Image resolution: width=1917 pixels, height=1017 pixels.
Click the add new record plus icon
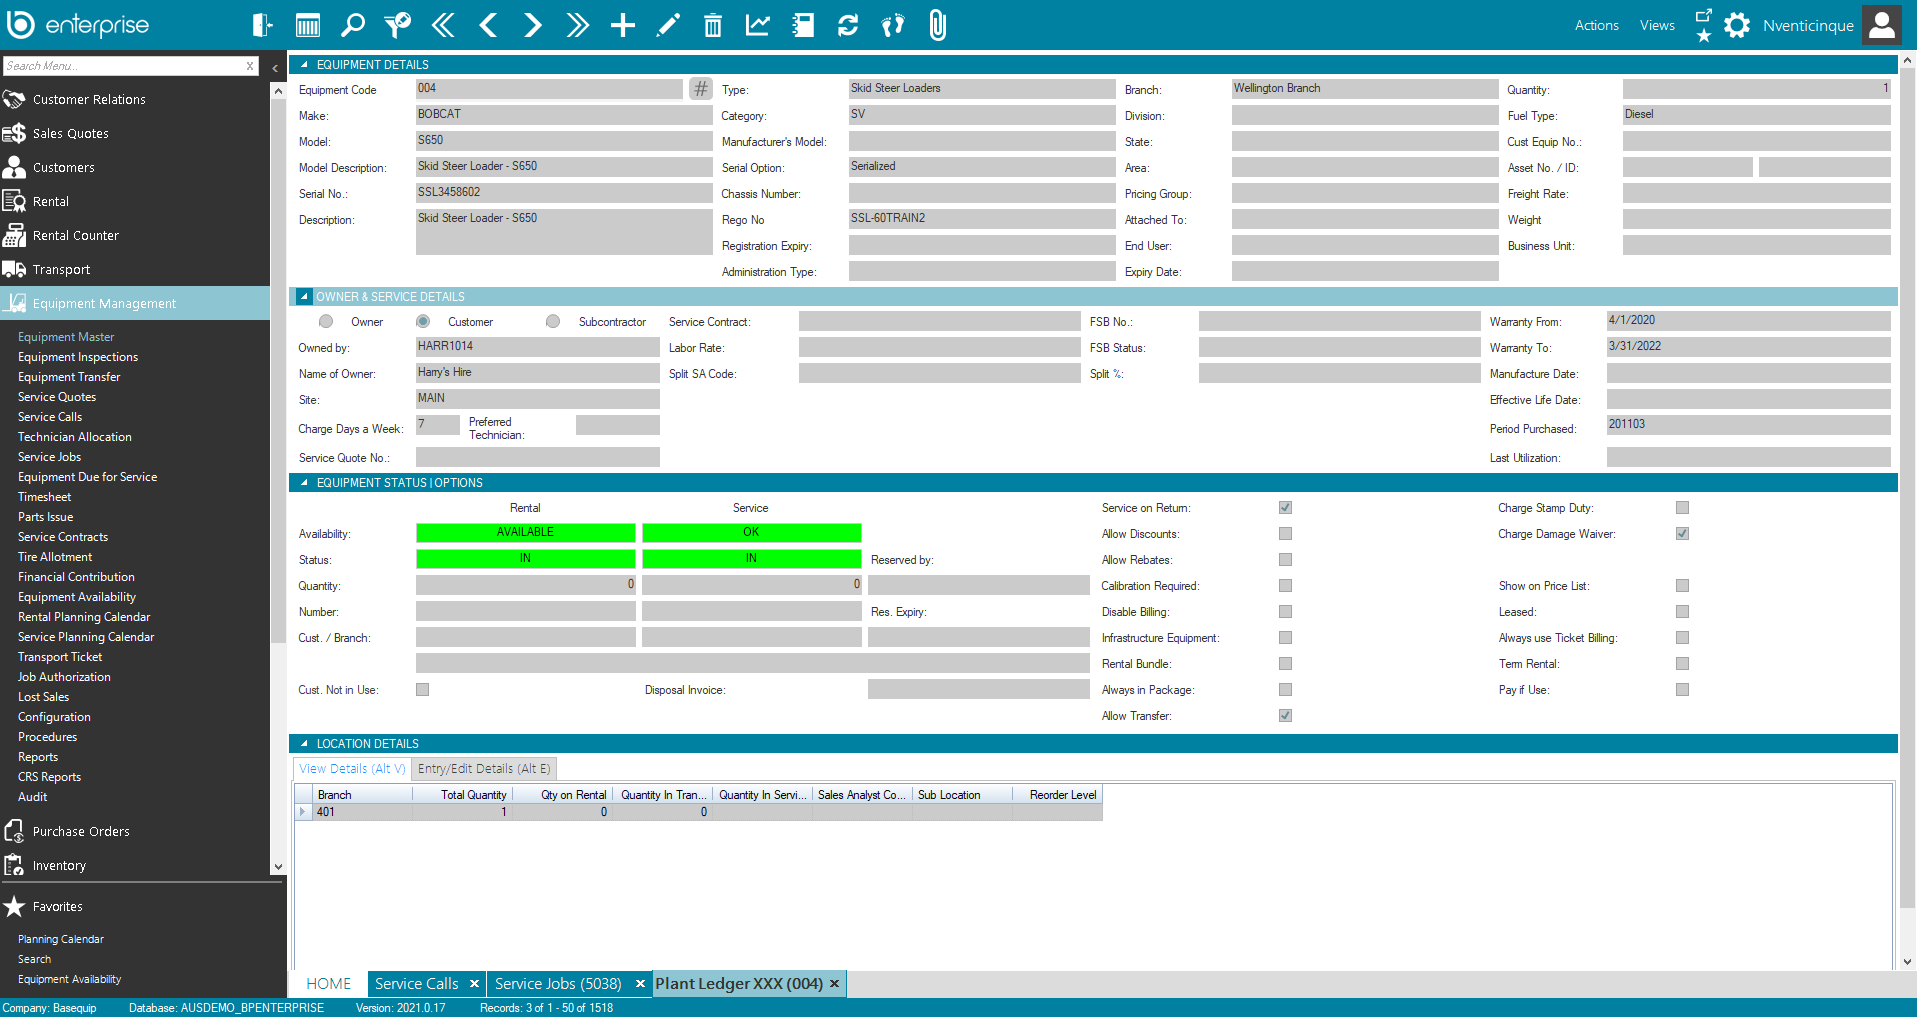[x=622, y=25]
